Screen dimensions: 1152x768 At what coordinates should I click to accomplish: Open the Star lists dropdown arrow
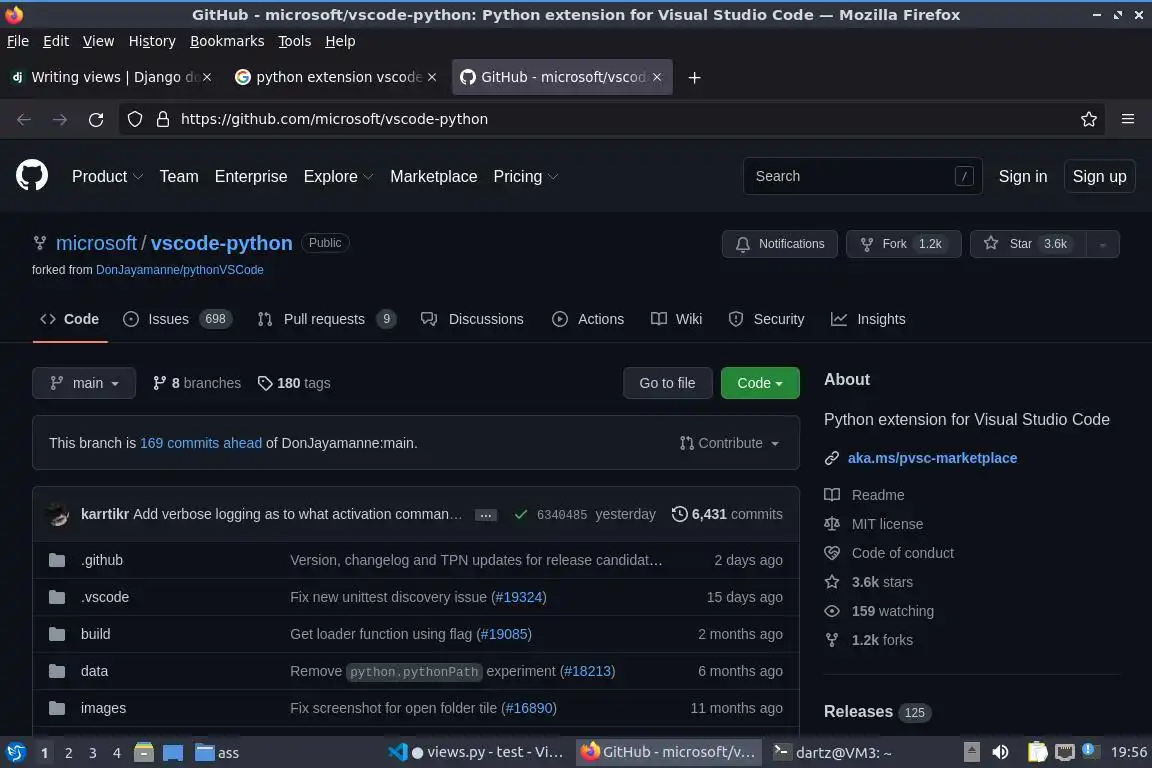1103,244
